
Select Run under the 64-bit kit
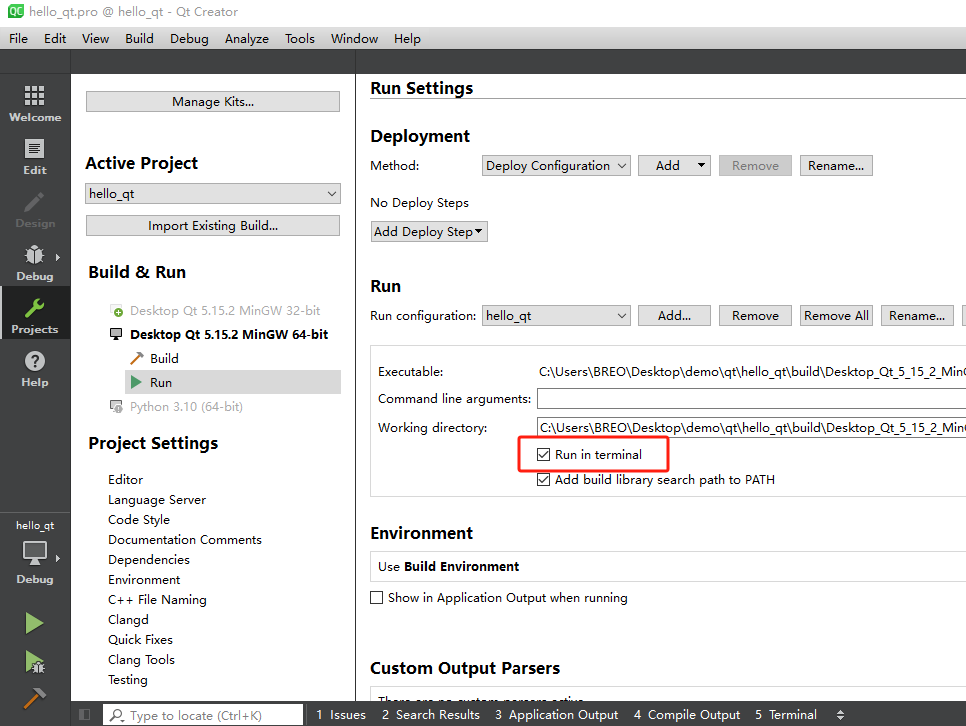[x=233, y=382]
